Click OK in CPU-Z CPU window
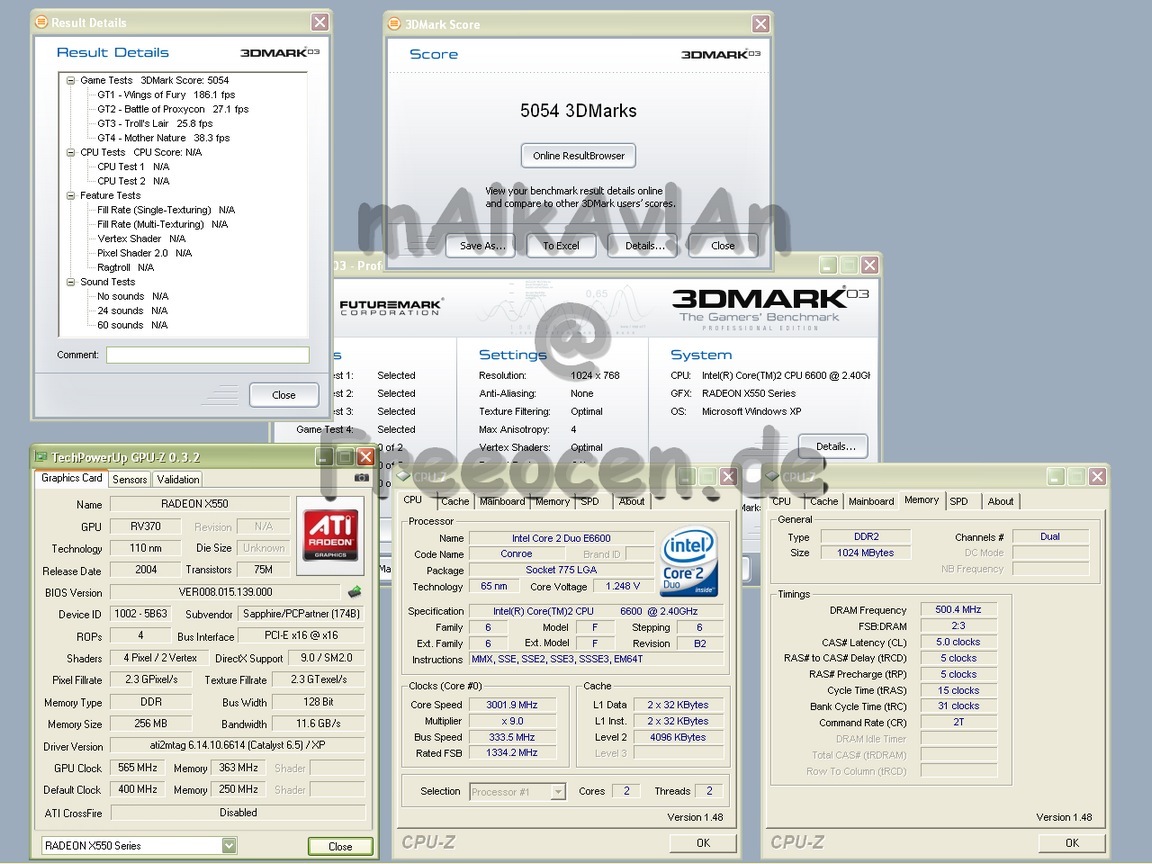This screenshot has height=864, width=1152. [703, 843]
